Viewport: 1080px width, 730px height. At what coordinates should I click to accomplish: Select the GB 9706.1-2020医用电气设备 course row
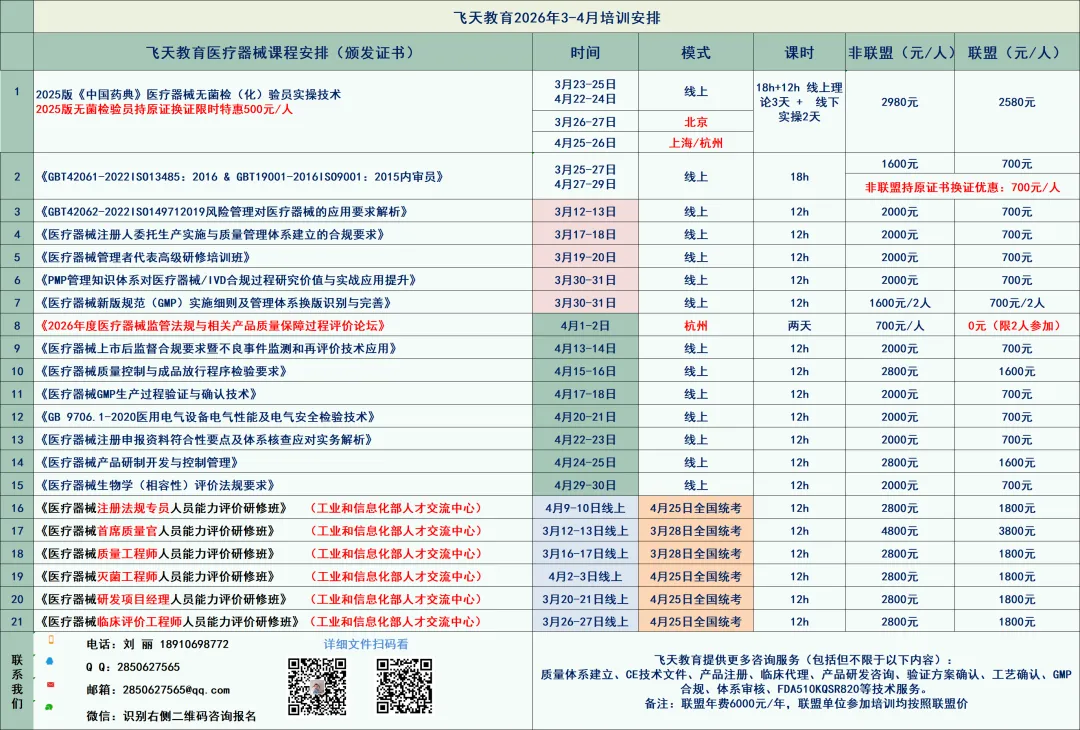282,417
